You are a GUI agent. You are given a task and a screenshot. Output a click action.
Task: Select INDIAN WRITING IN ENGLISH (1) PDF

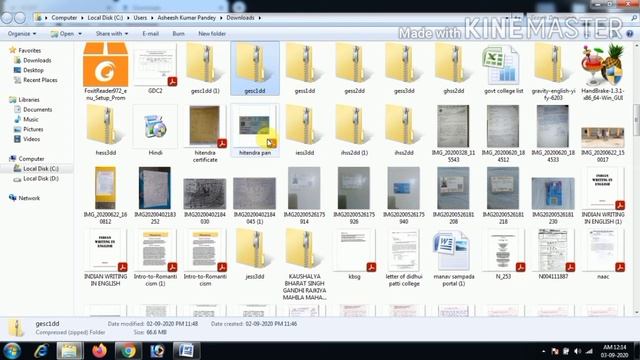(603, 189)
